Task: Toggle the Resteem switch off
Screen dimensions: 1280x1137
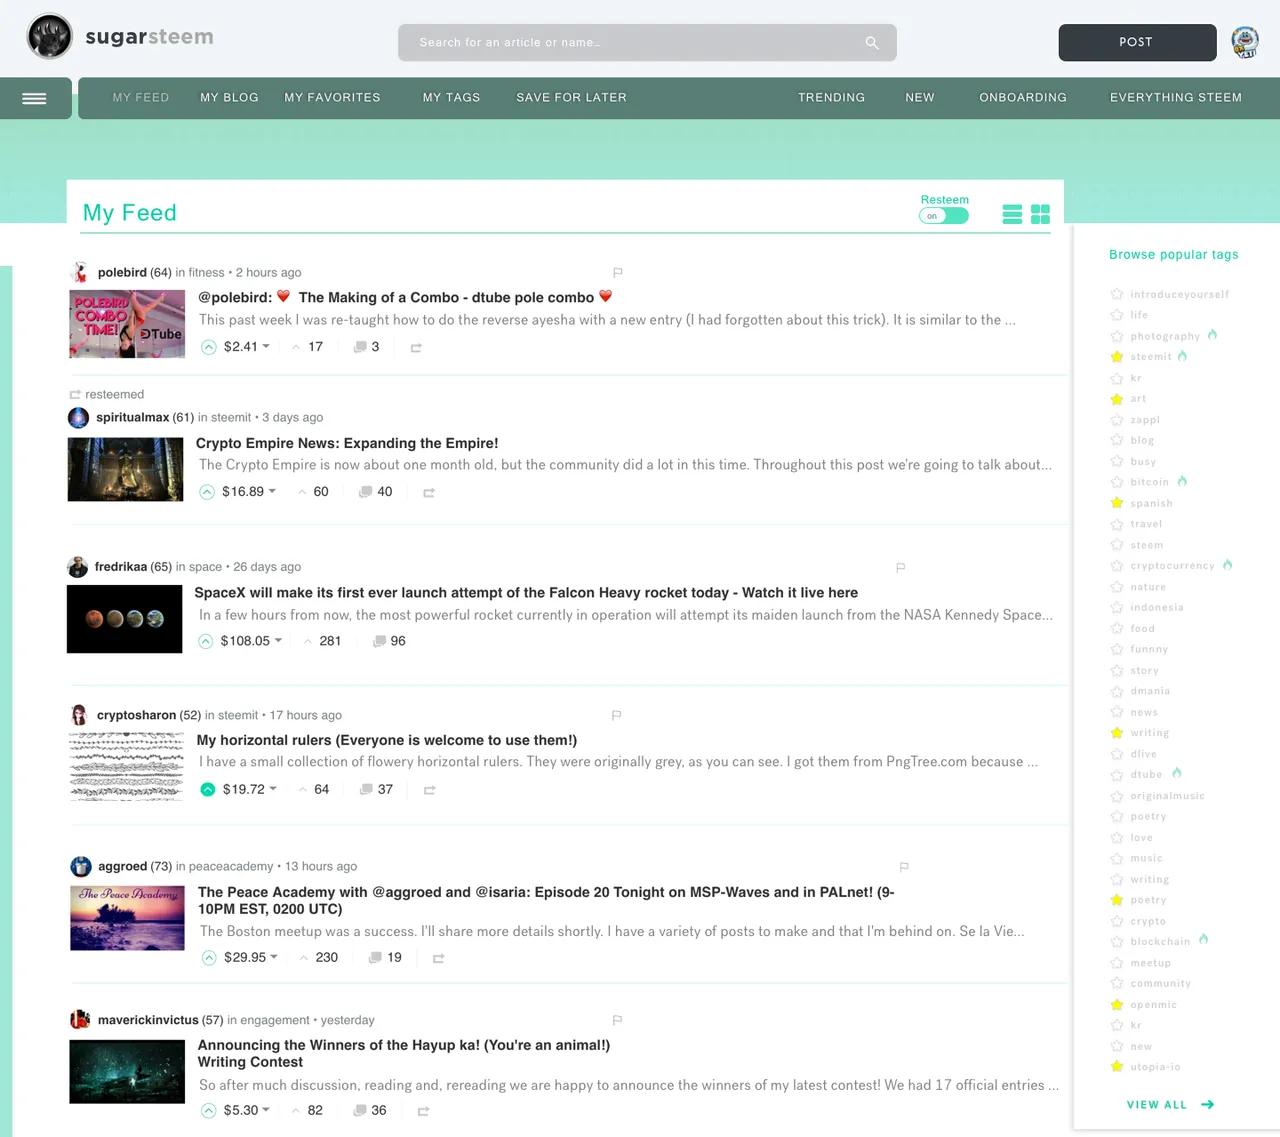Action: (944, 216)
